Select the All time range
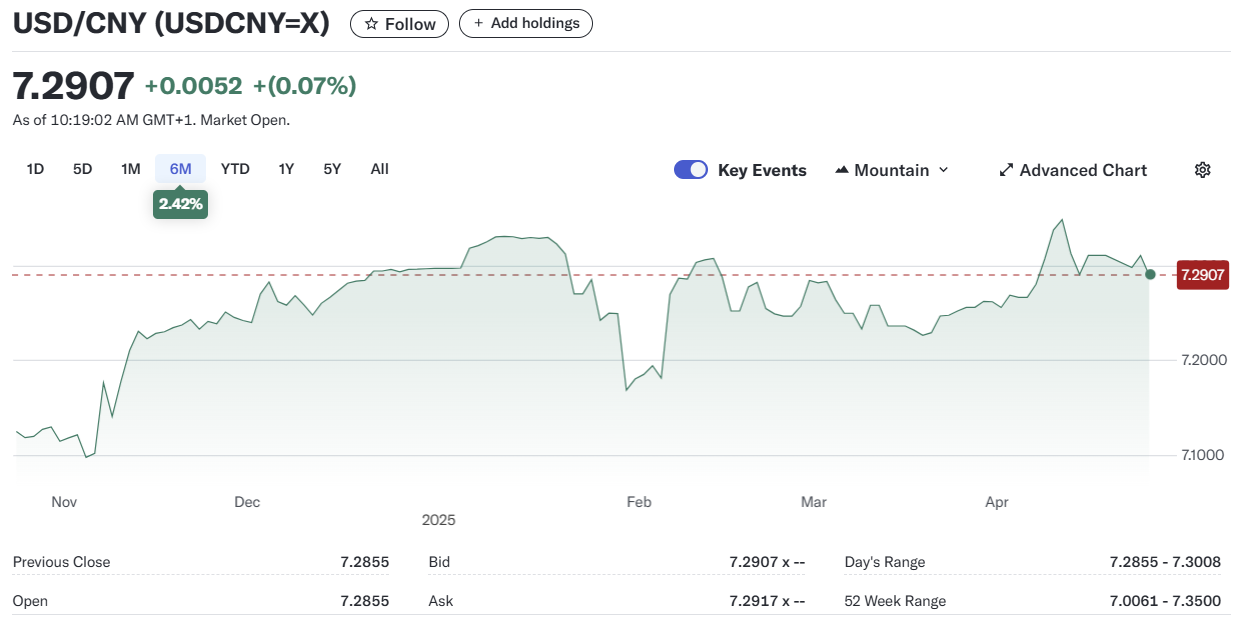 tap(379, 169)
